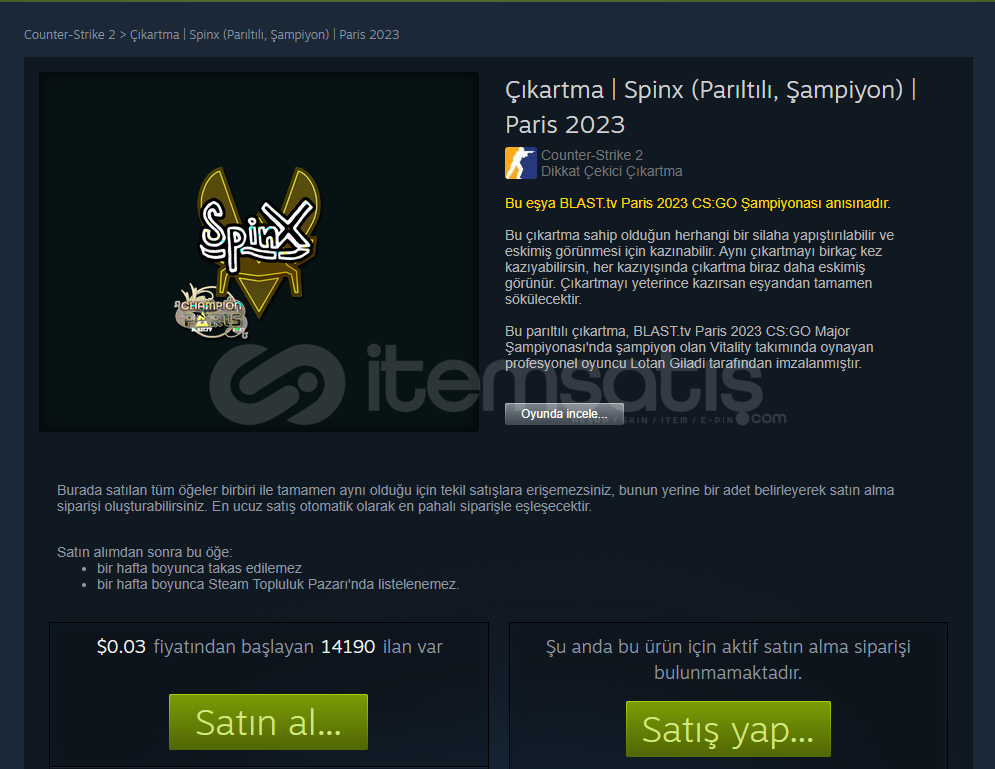Click the yellow BLAST.tv Paris 2023 notice
The image size is (995, 769).
click(x=697, y=203)
